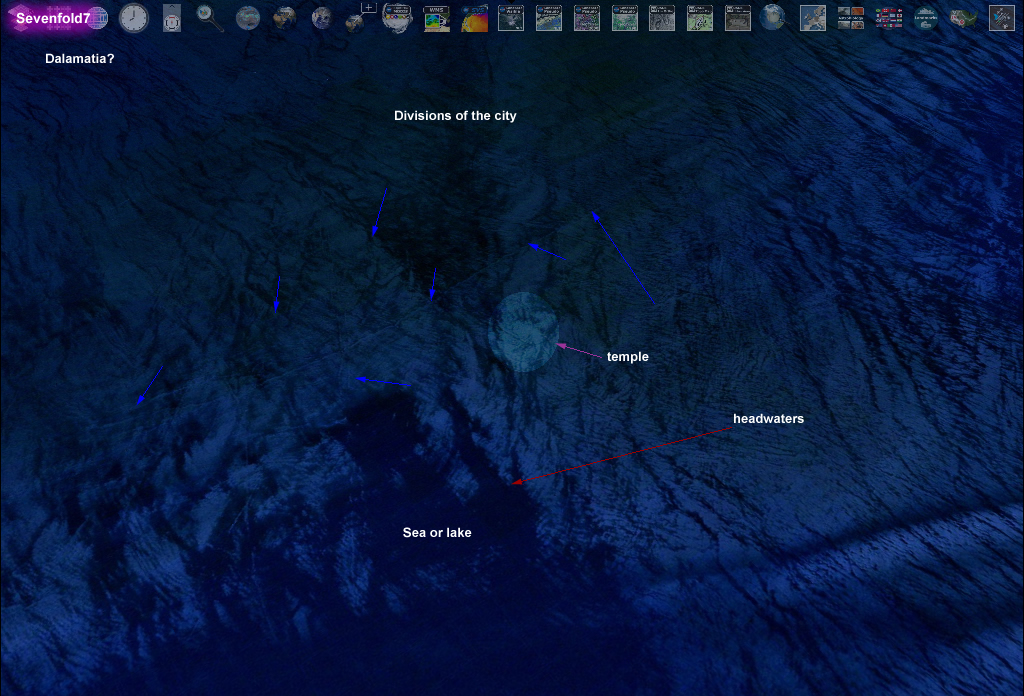Open the SVS orange heat-map icon
This screenshot has width=1024, height=696.
coord(474,18)
